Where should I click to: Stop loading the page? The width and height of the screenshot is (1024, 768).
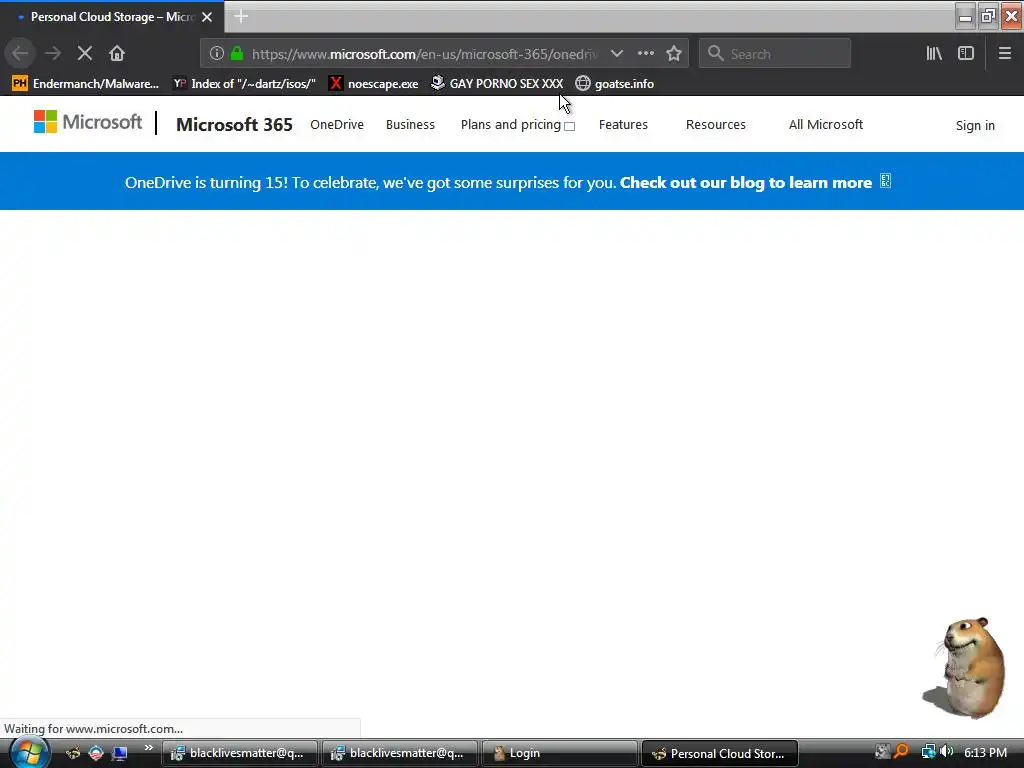(x=85, y=54)
